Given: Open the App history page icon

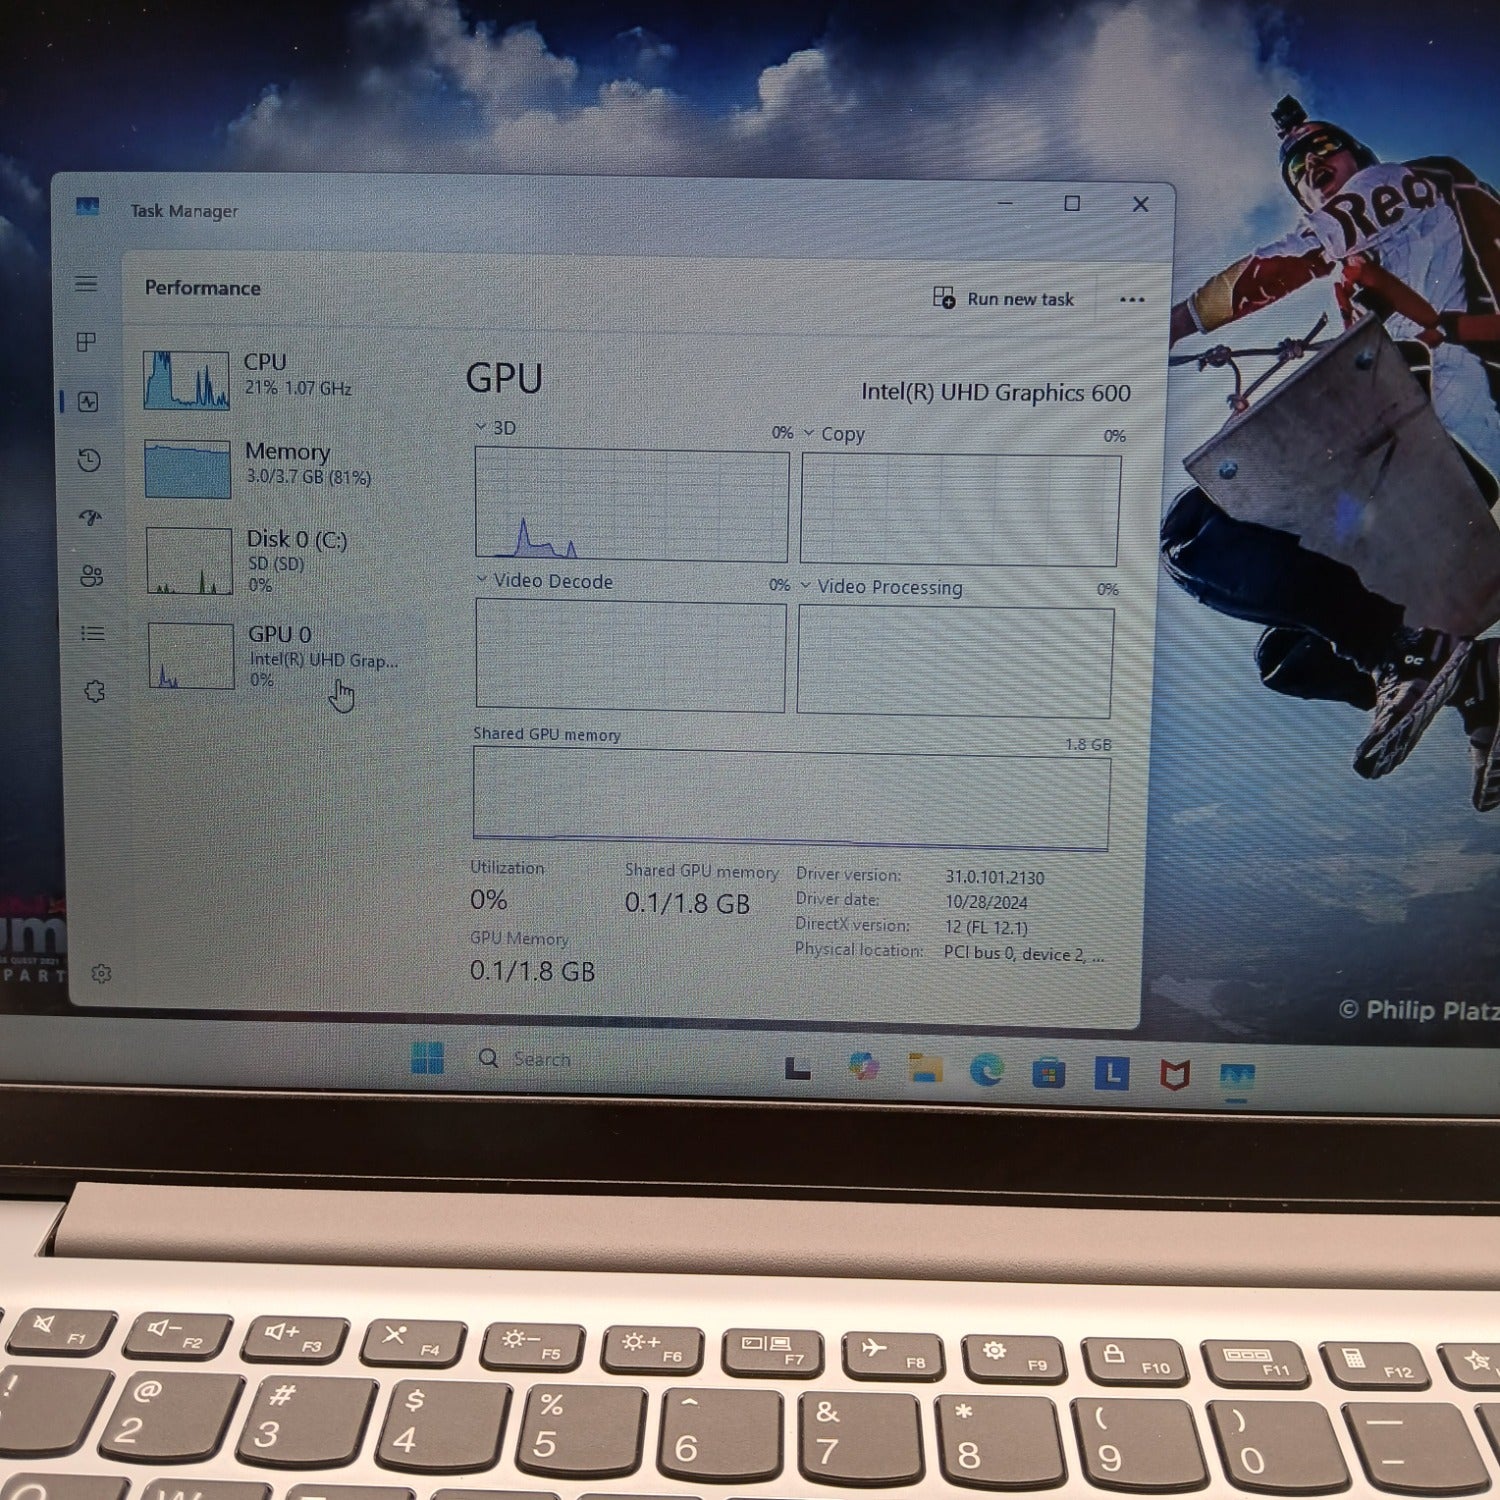Looking at the screenshot, I should click(x=89, y=460).
